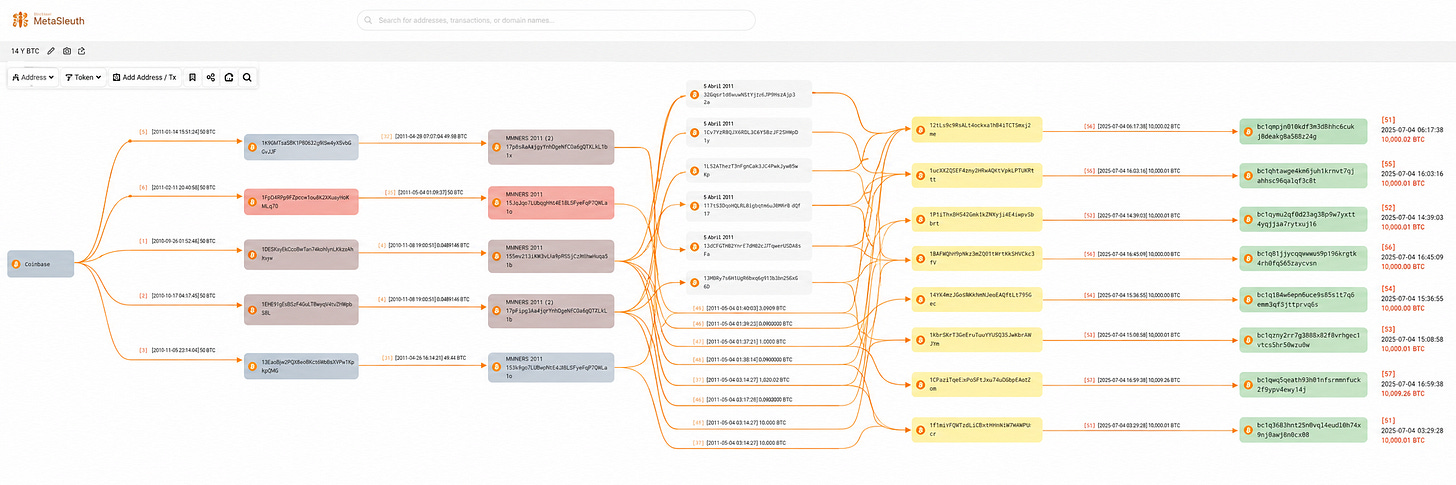Click the graph layout nodes icon in toolbar
1456x485 pixels.
tap(210, 77)
